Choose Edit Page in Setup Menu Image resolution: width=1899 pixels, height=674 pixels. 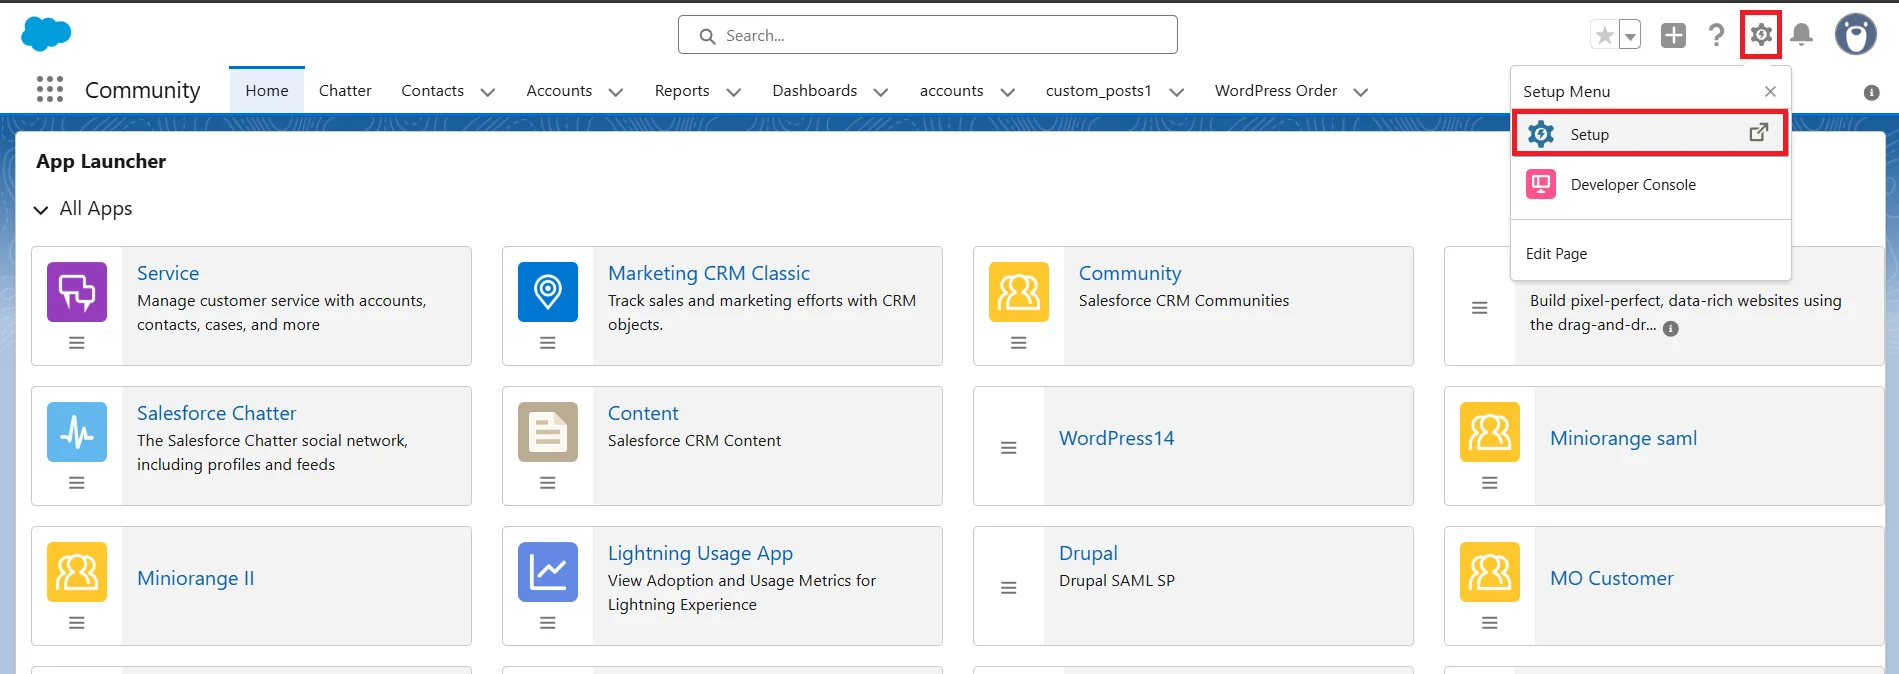[1556, 254]
